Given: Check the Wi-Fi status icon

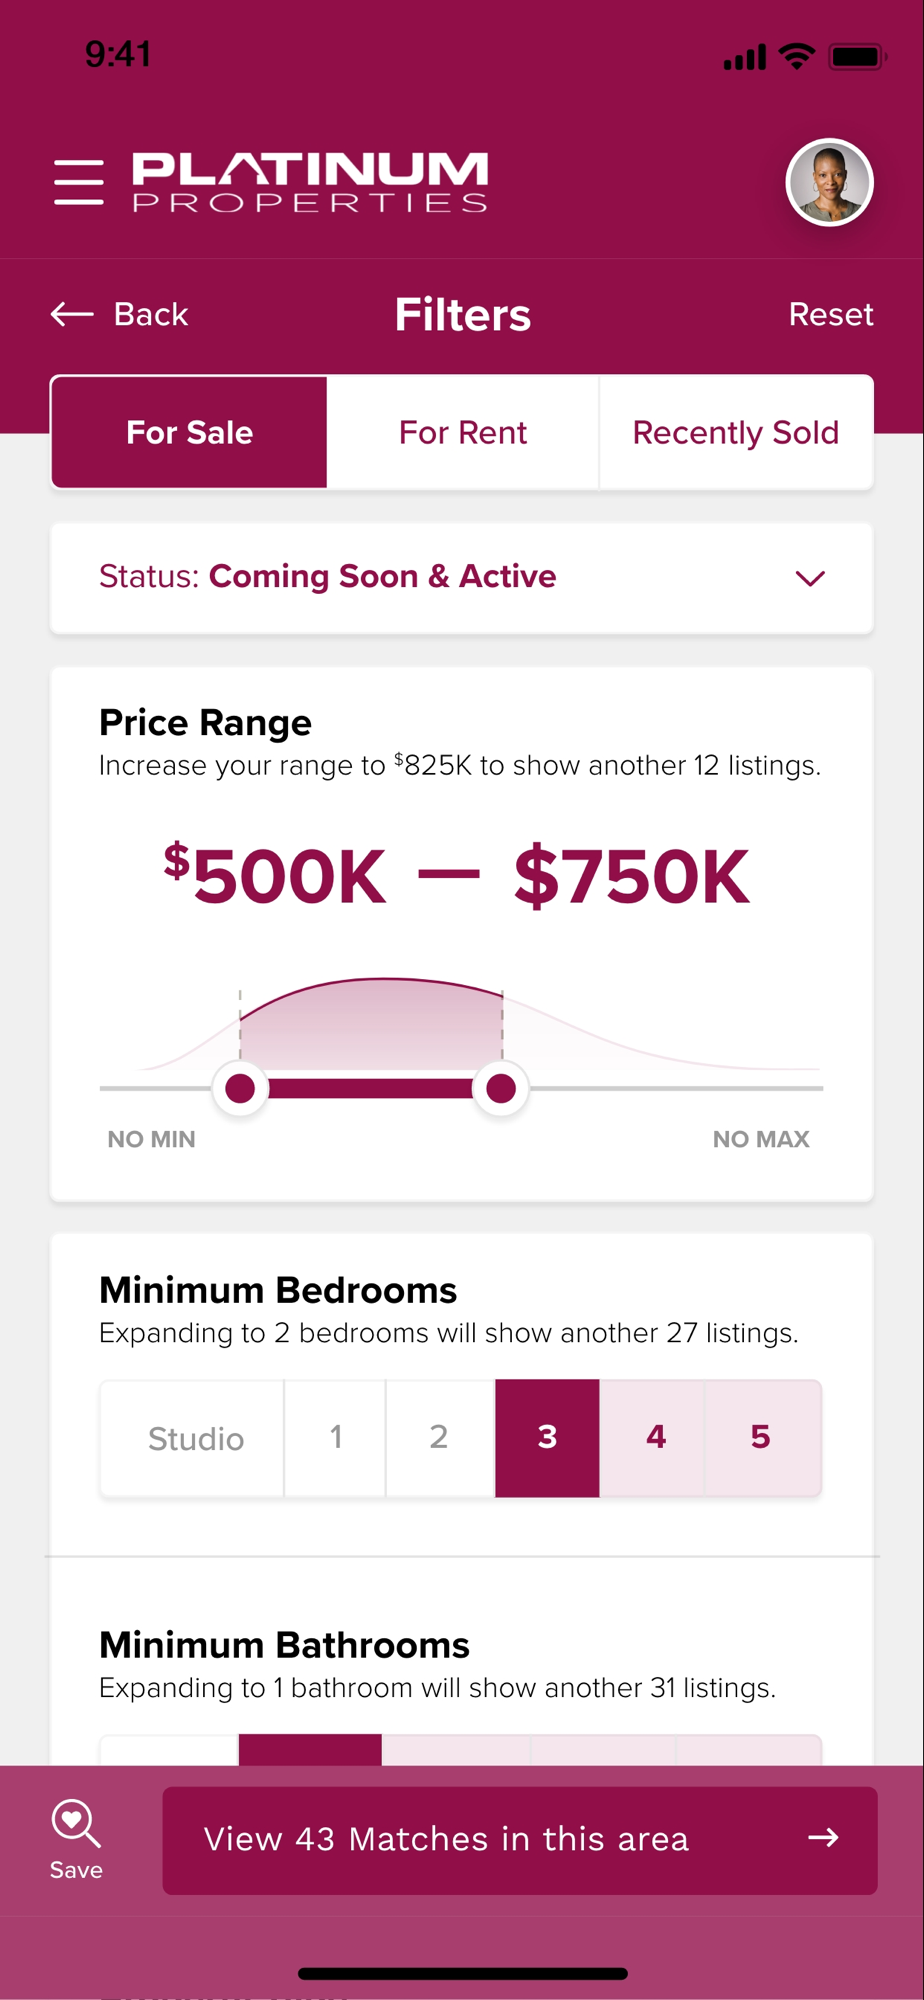Looking at the screenshot, I should point(797,56).
